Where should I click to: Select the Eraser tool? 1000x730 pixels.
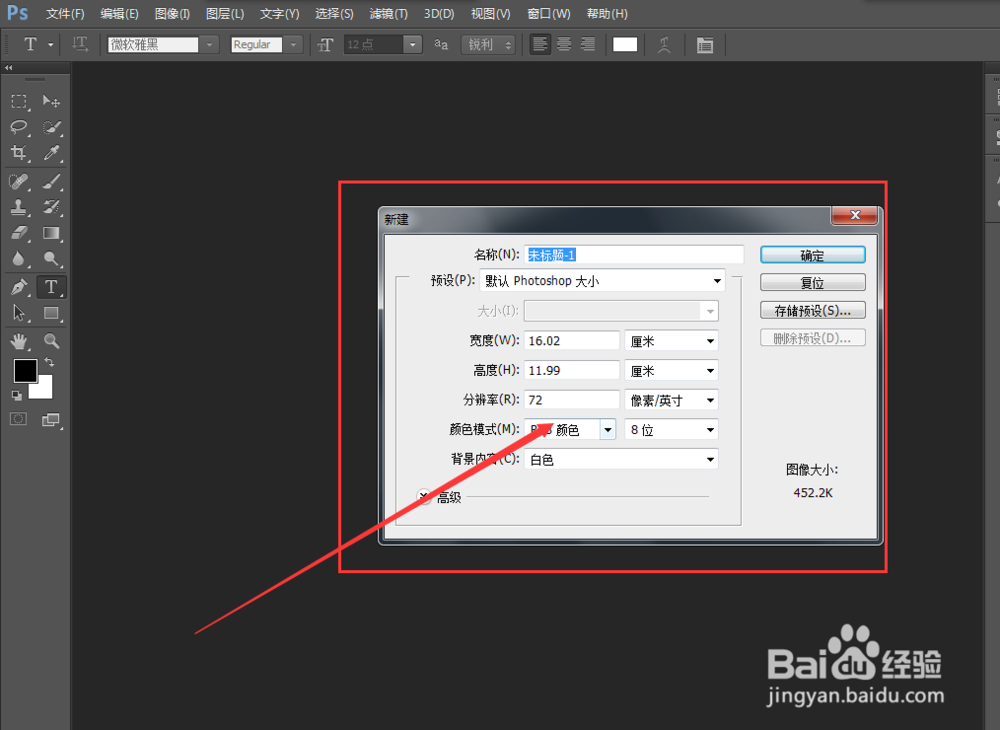[x=19, y=233]
